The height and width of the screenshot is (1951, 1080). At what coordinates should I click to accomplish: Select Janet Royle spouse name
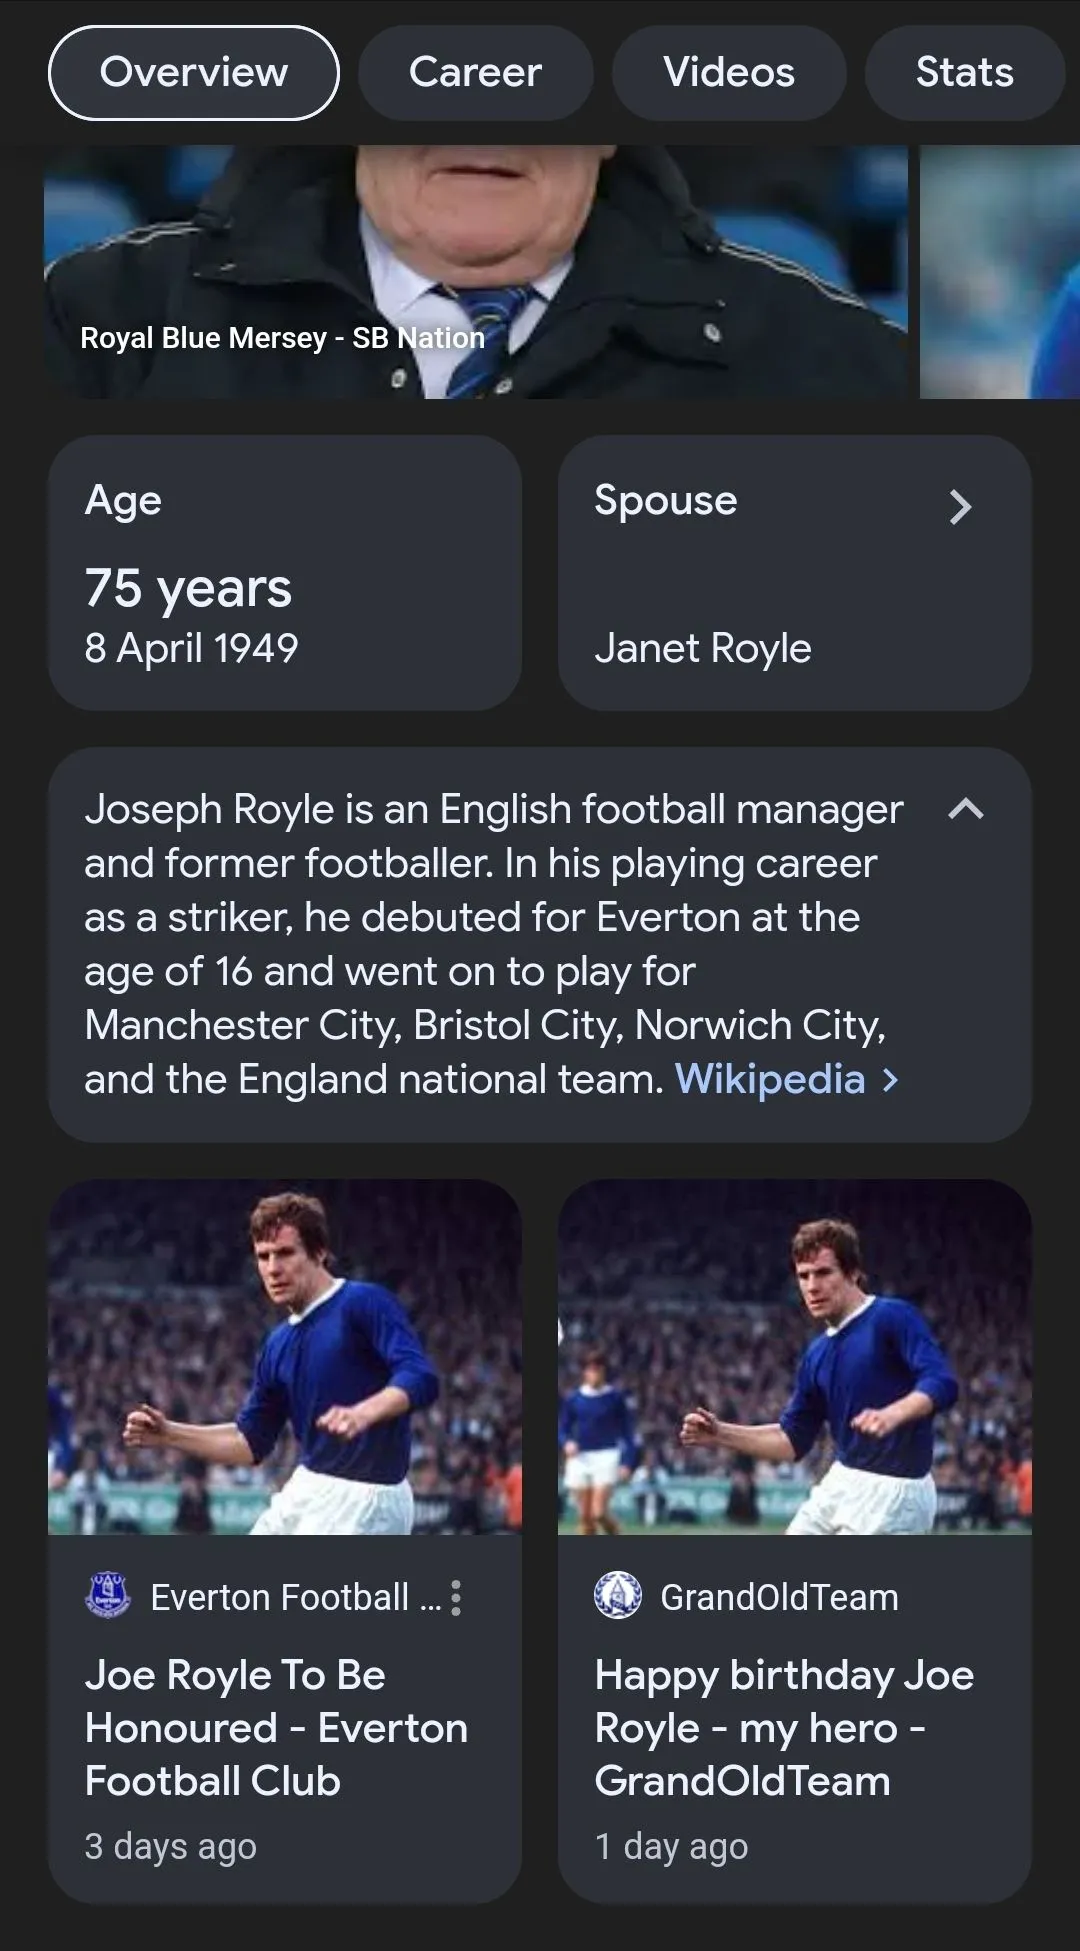tap(703, 649)
